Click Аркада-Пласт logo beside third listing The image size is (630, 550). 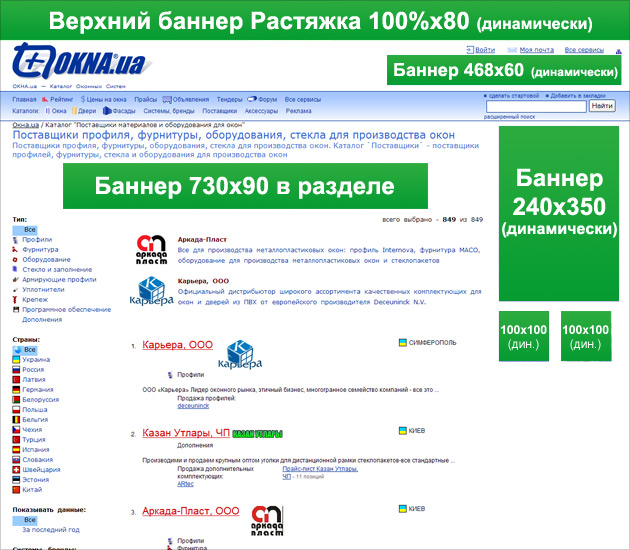[267, 521]
